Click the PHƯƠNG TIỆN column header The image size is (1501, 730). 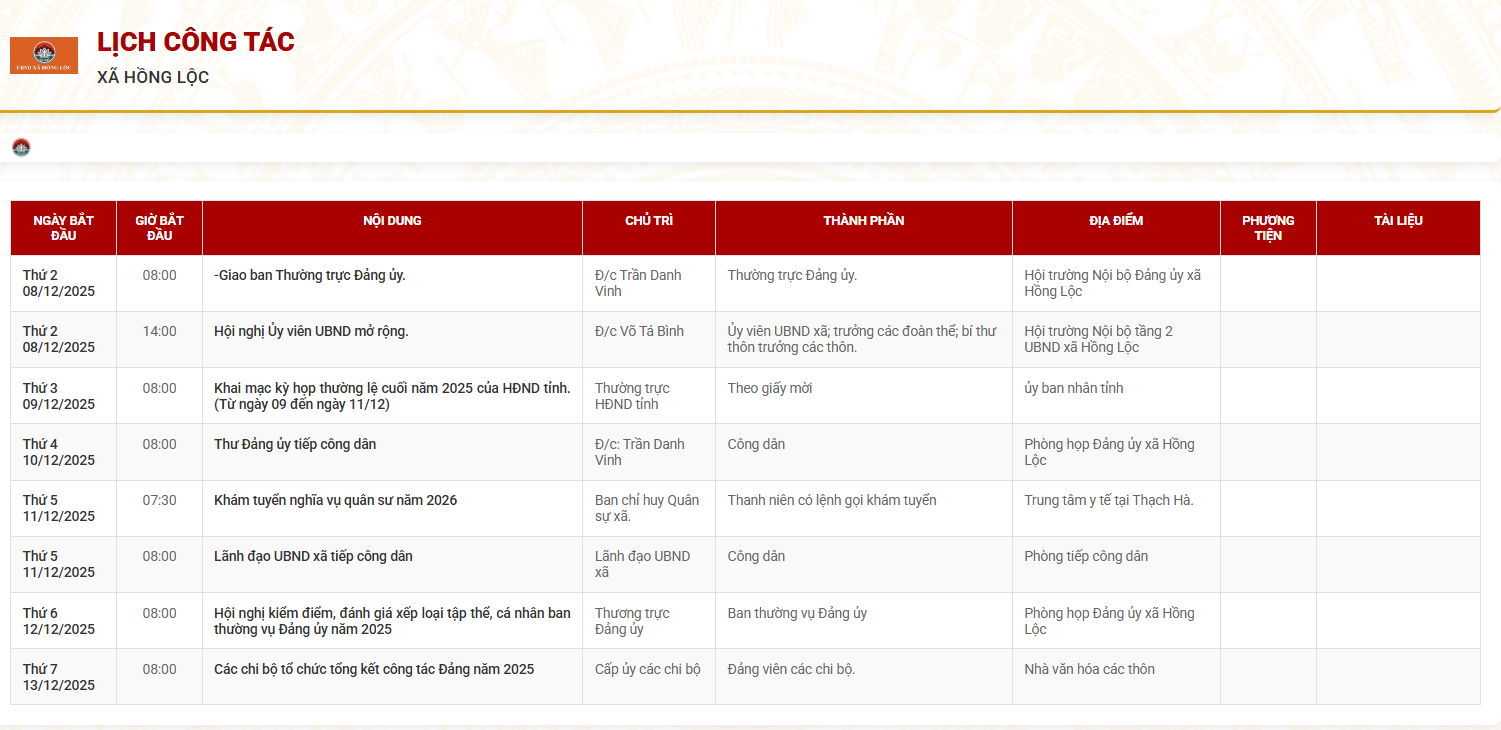(x=1267, y=228)
